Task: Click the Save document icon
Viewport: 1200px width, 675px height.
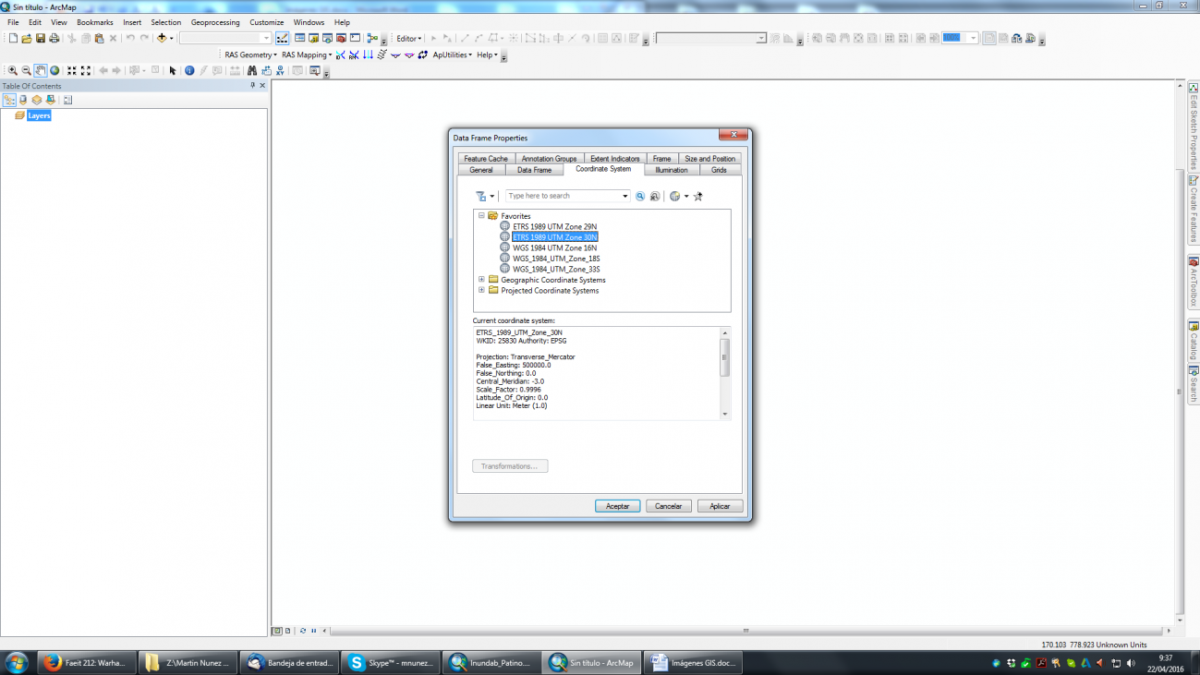Action: click(x=41, y=38)
